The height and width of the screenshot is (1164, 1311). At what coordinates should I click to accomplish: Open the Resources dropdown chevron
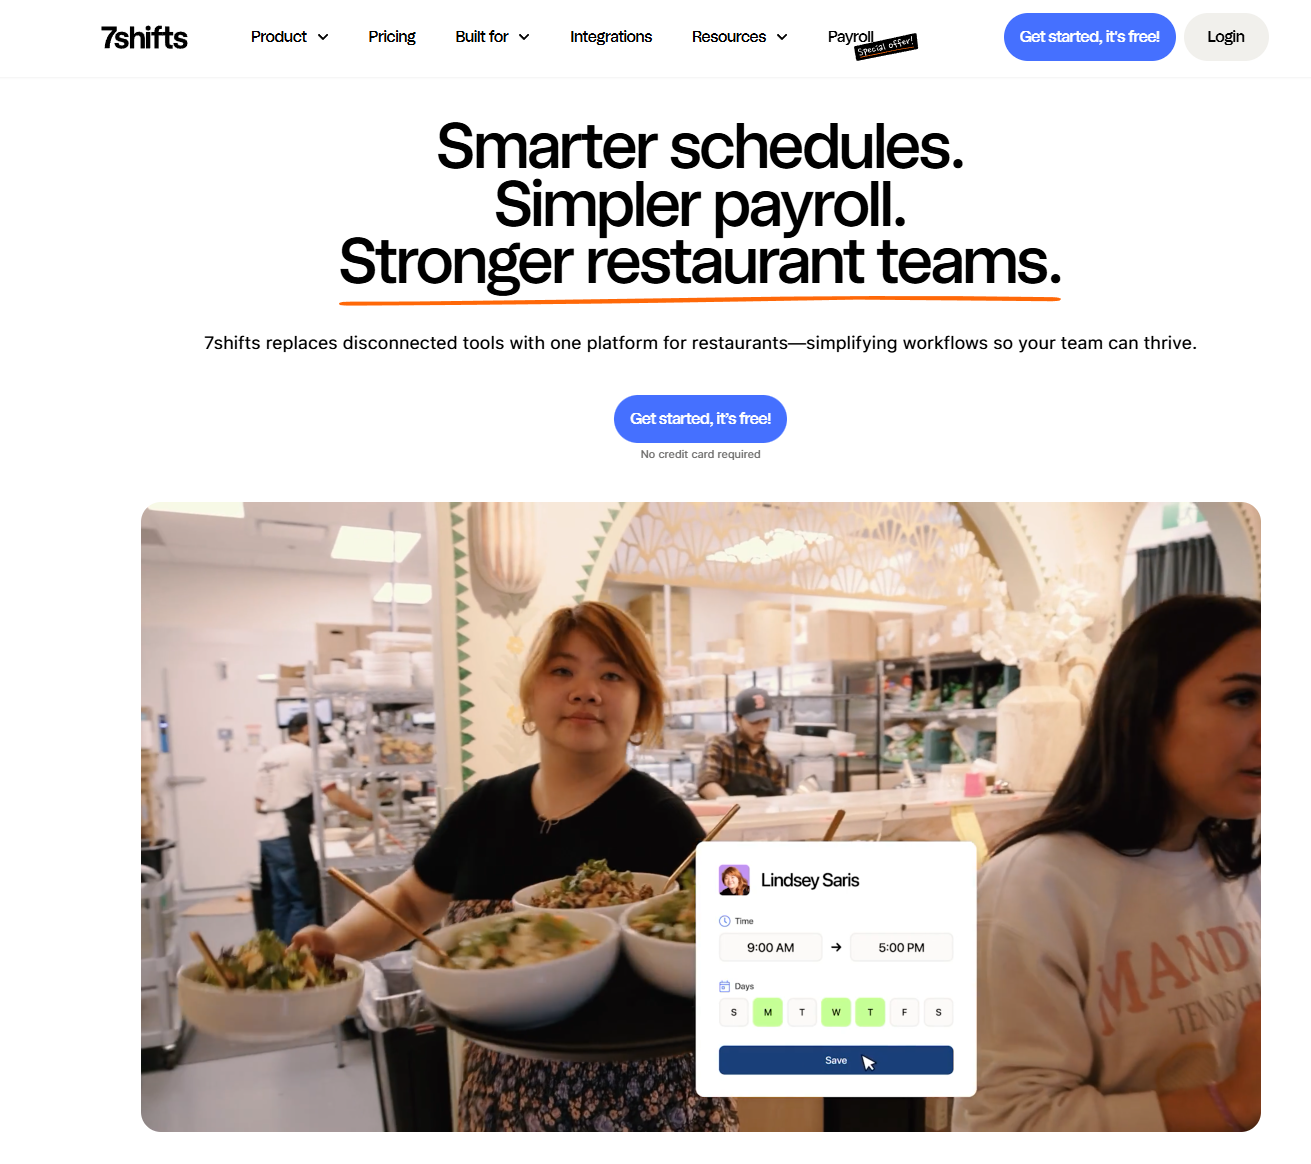point(782,37)
